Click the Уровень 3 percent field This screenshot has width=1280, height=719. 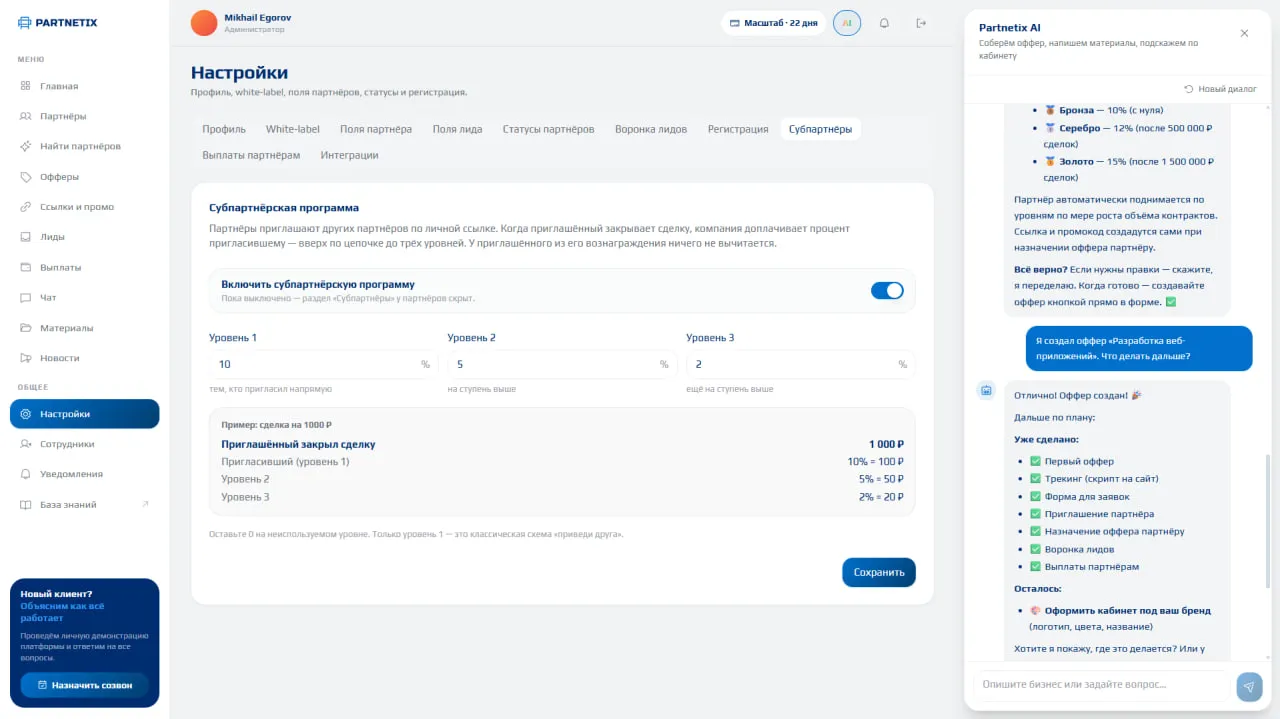(800, 364)
